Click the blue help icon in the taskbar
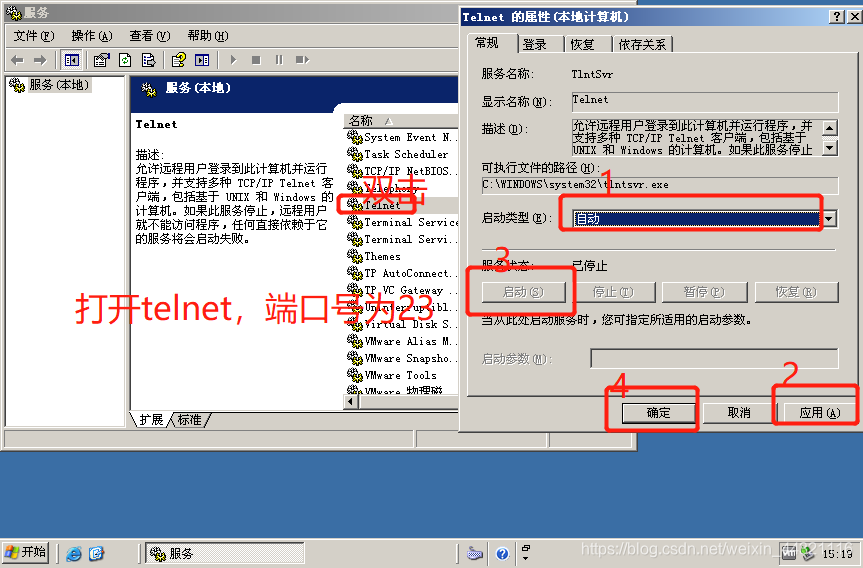This screenshot has height=568, width=863. pyautogui.click(x=502, y=553)
